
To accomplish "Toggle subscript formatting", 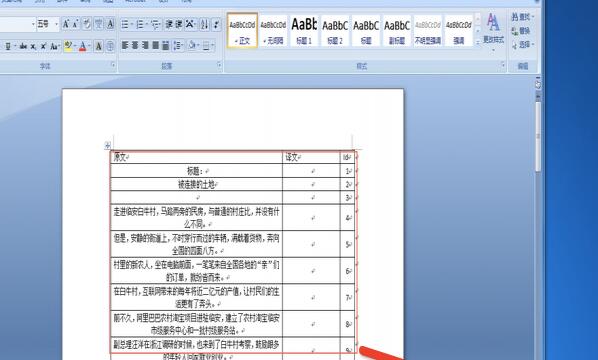I will [x=34, y=47].
